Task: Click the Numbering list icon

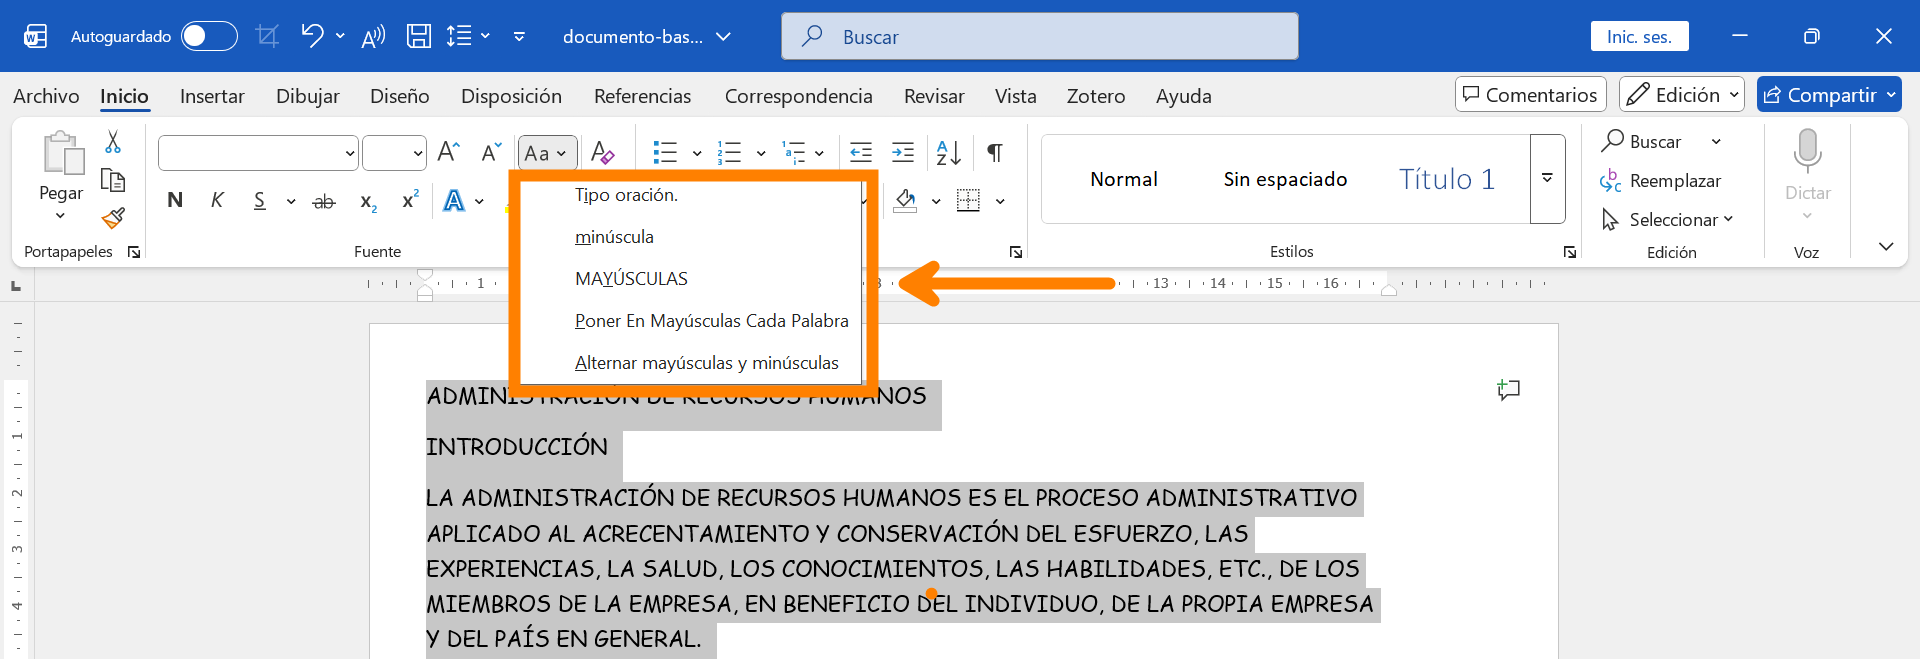Action: point(730,152)
